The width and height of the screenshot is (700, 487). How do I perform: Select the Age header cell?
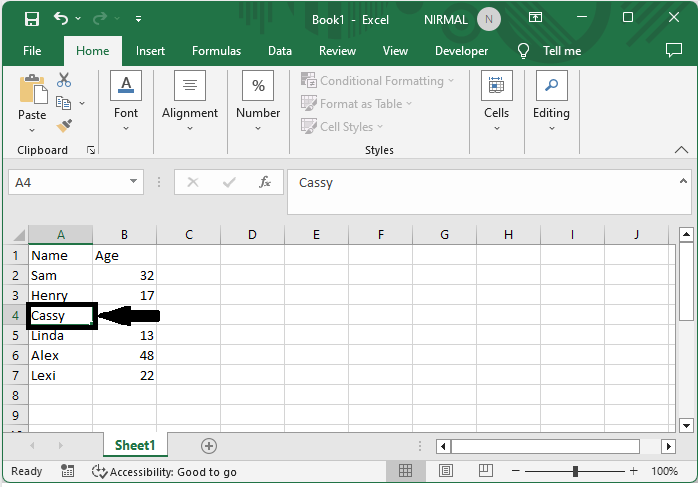tap(125, 255)
